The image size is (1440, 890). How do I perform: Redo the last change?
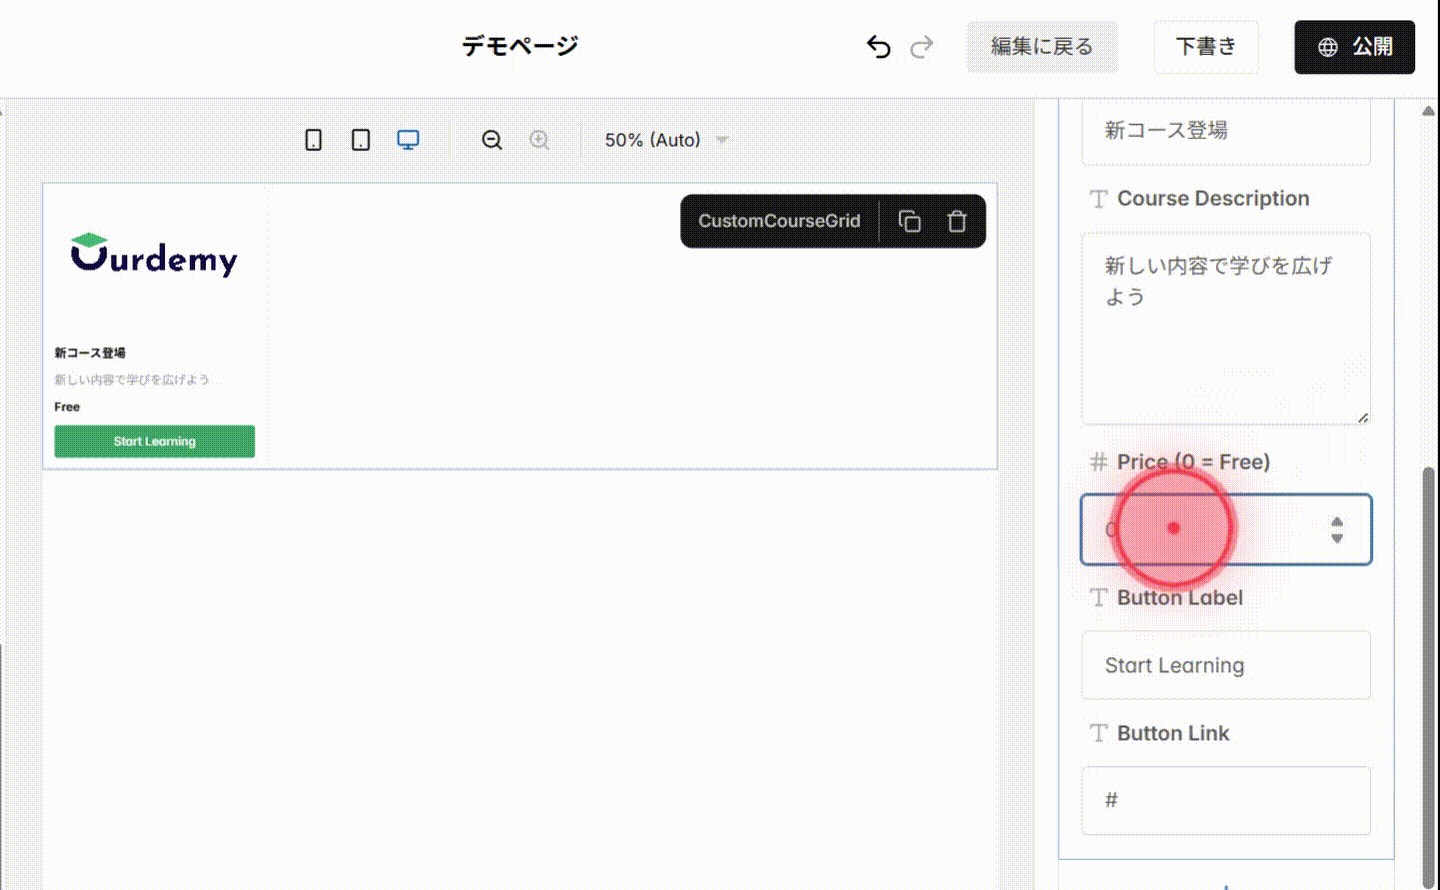(x=921, y=47)
